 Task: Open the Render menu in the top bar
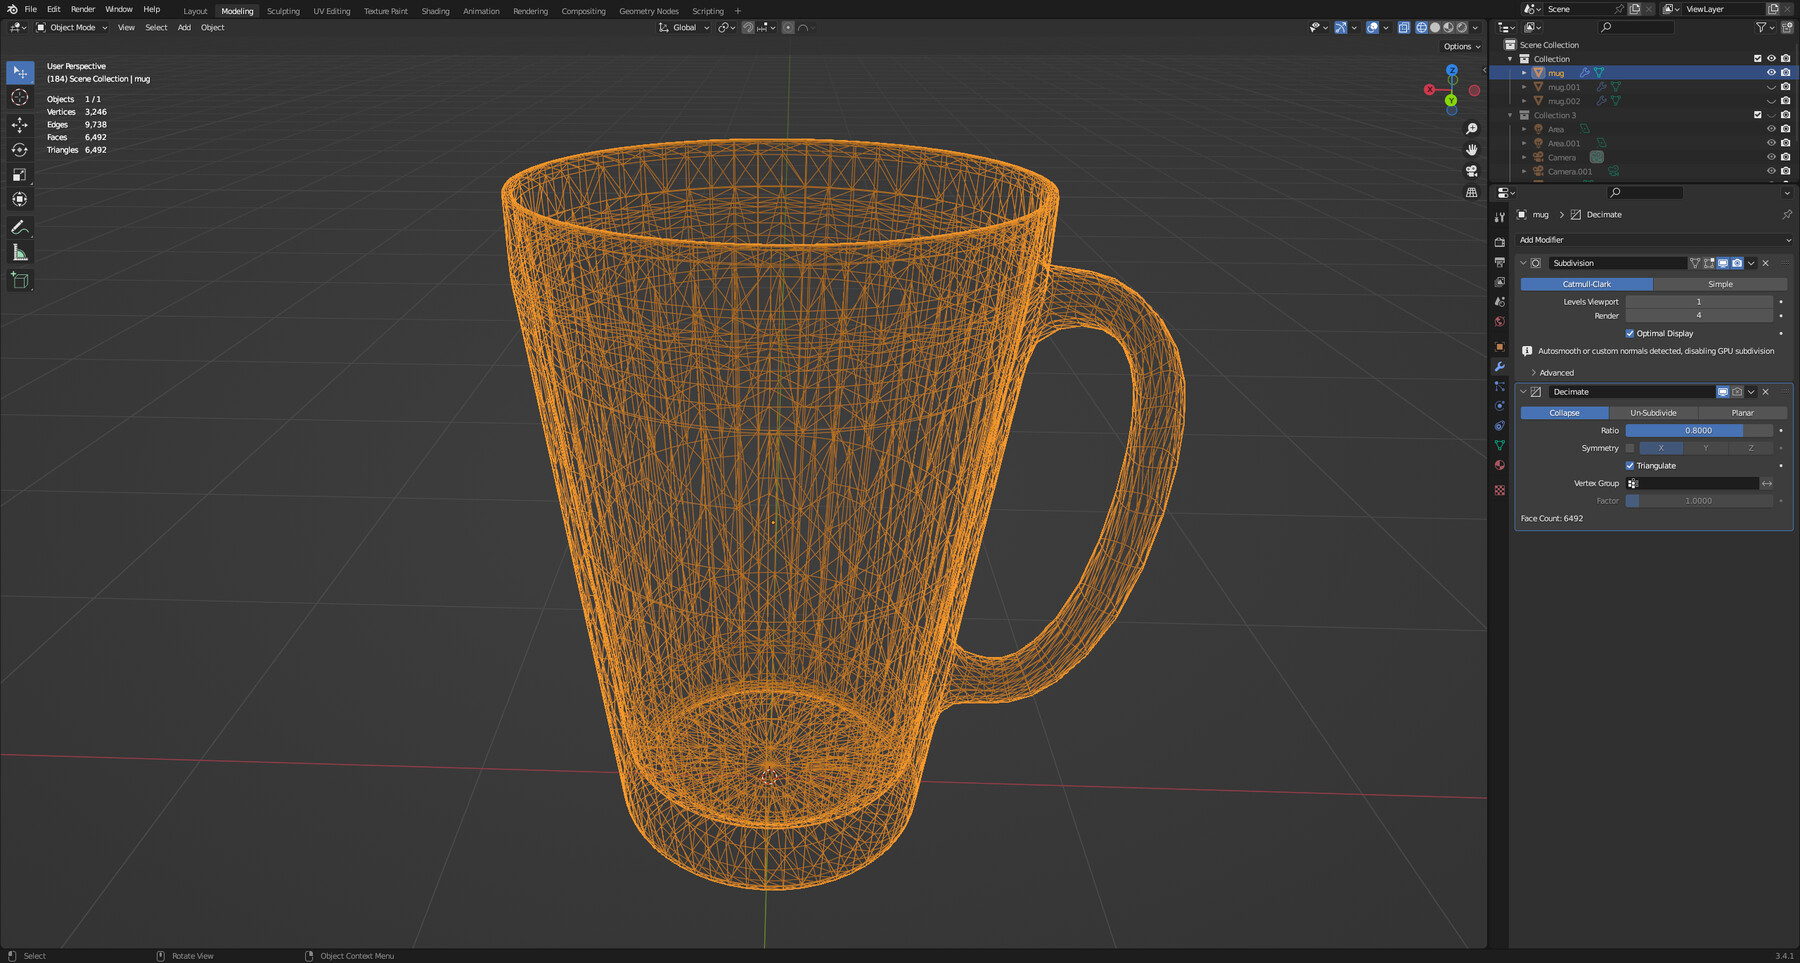[83, 9]
